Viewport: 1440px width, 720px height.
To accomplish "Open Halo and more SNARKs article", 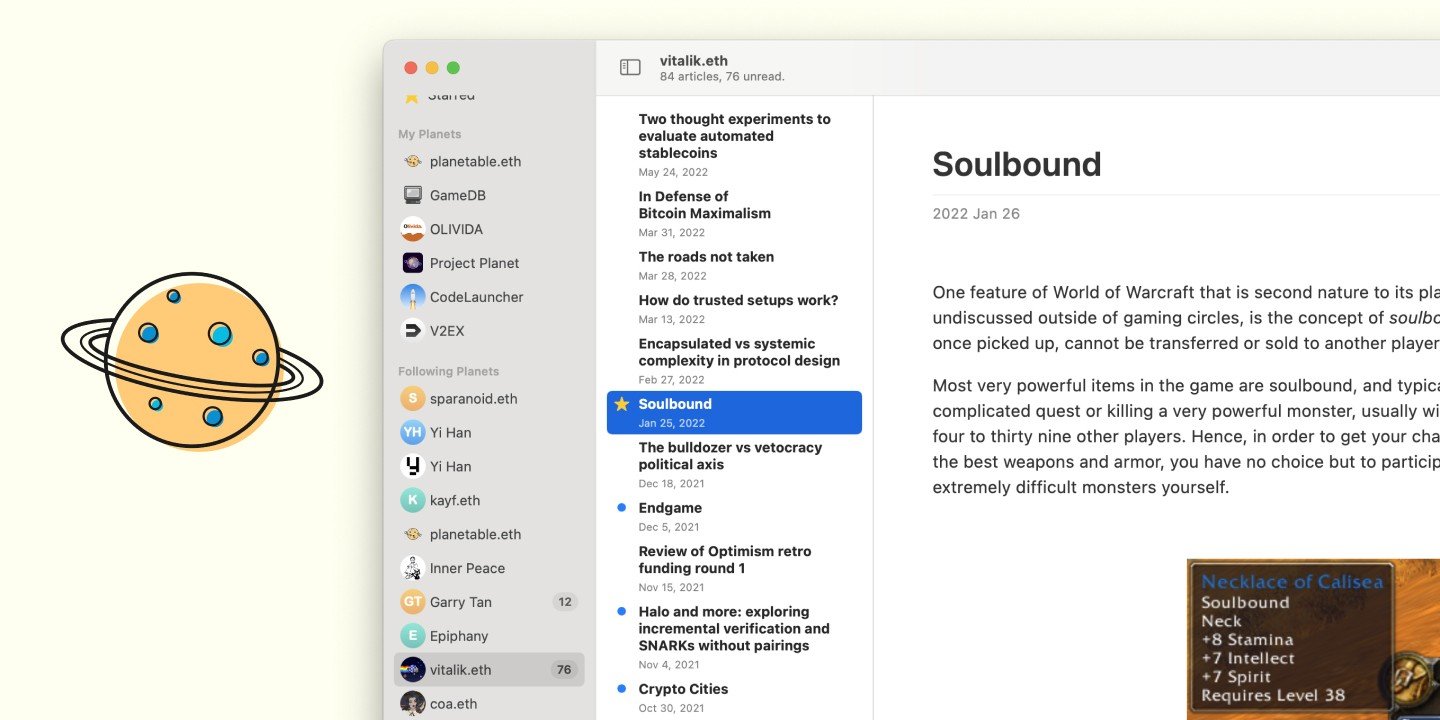I will (x=734, y=637).
